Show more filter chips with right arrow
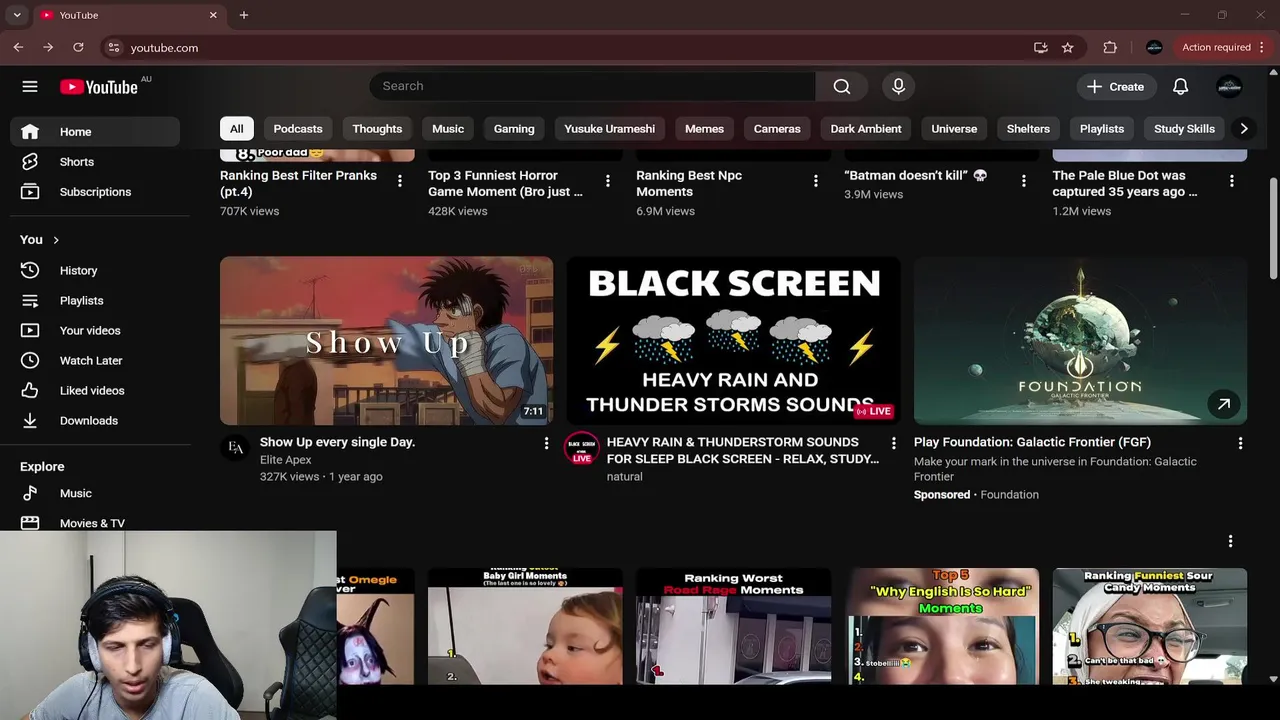 [1244, 128]
